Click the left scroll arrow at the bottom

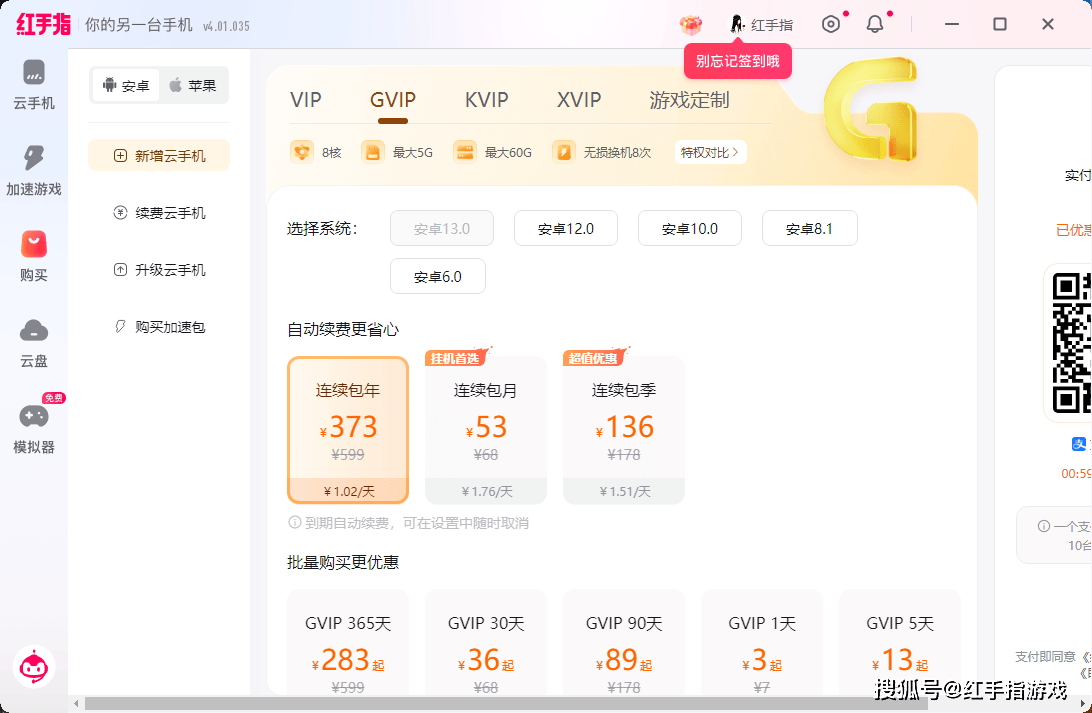tap(76, 704)
